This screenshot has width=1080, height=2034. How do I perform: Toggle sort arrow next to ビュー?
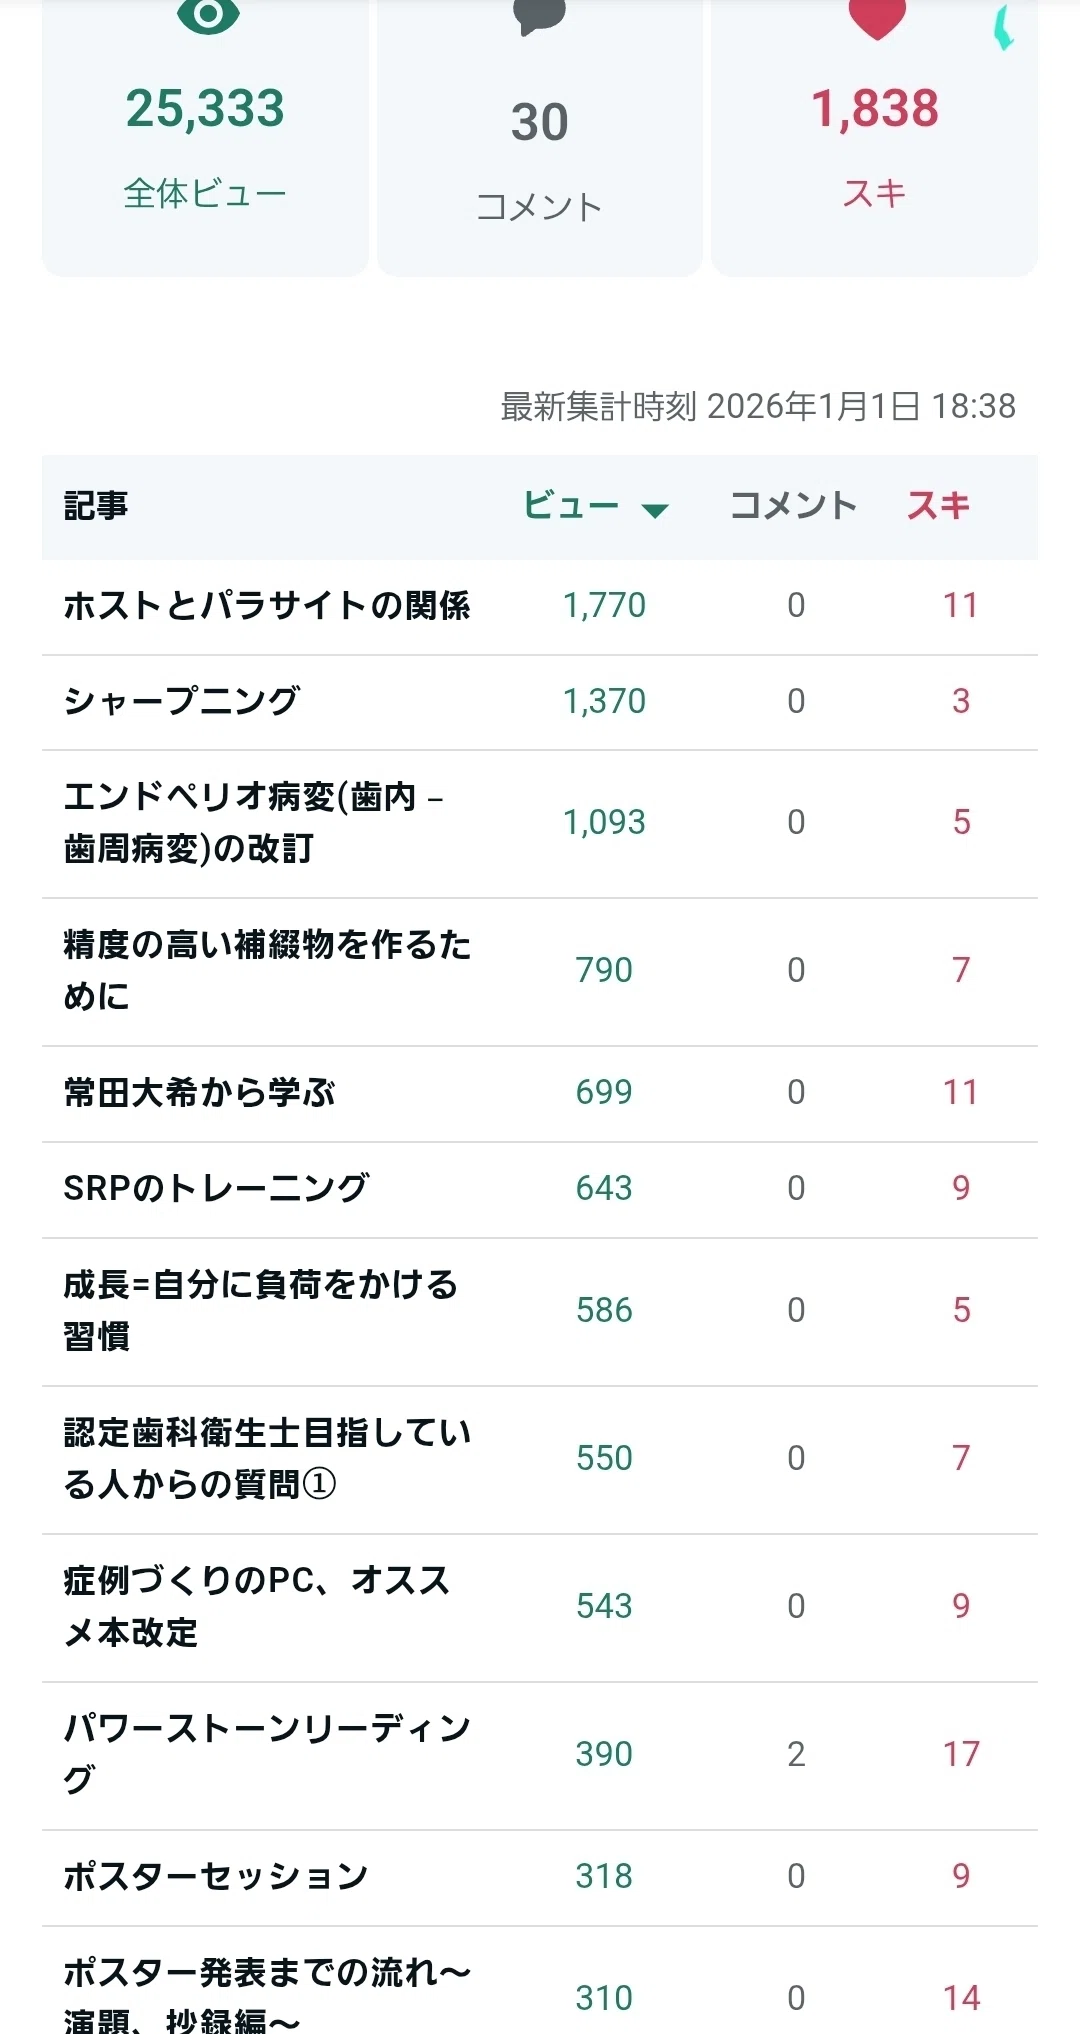[655, 511]
